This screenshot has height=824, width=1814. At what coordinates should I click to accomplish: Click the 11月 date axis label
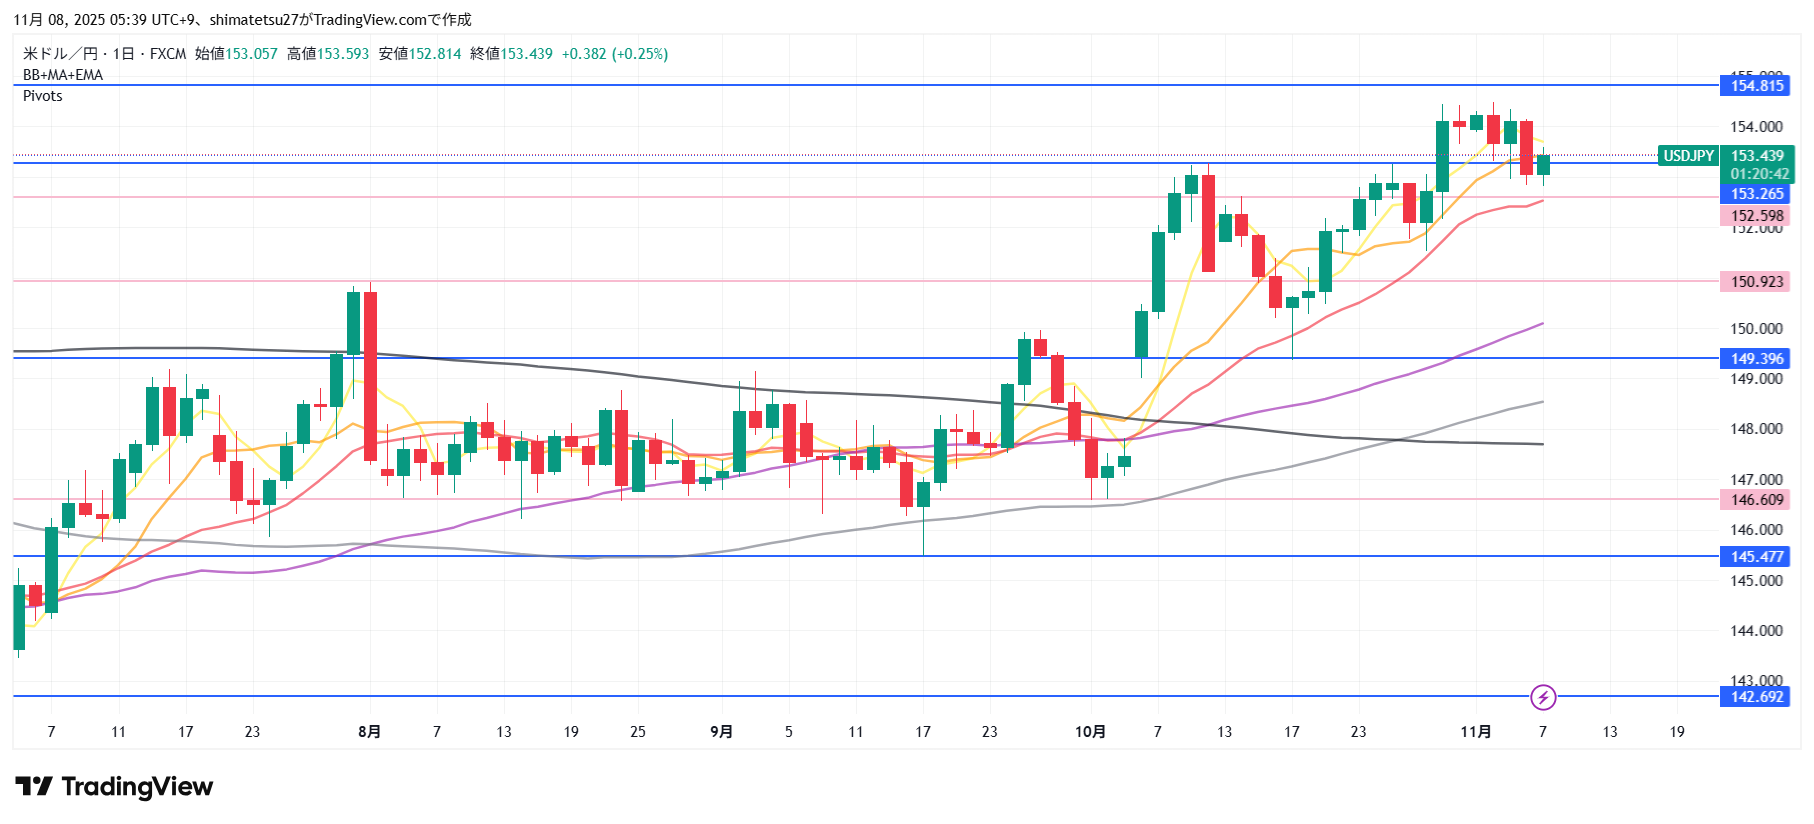click(x=1475, y=732)
